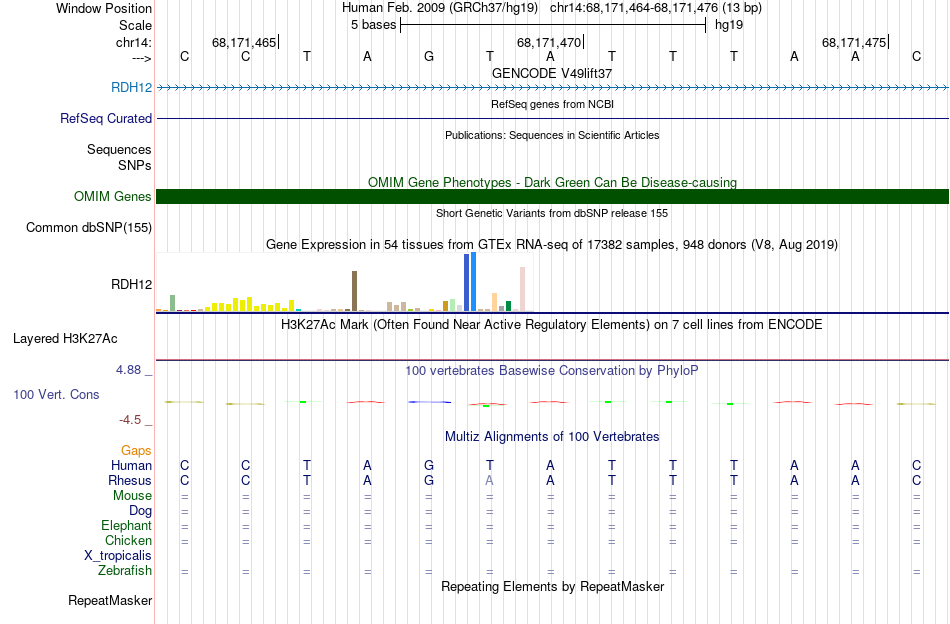Click Repeating Elements by RepeatMasker title

tap(552, 586)
